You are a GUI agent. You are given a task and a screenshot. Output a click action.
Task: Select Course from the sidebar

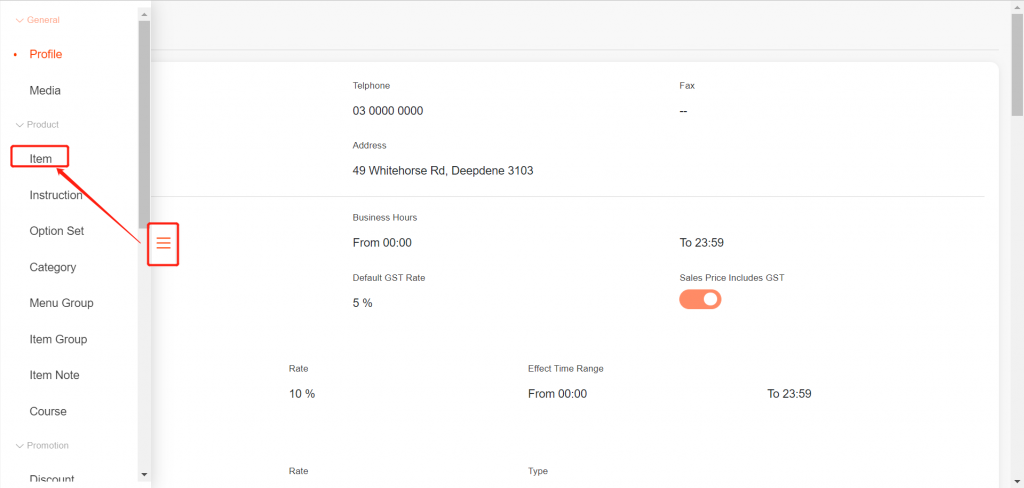(x=48, y=411)
